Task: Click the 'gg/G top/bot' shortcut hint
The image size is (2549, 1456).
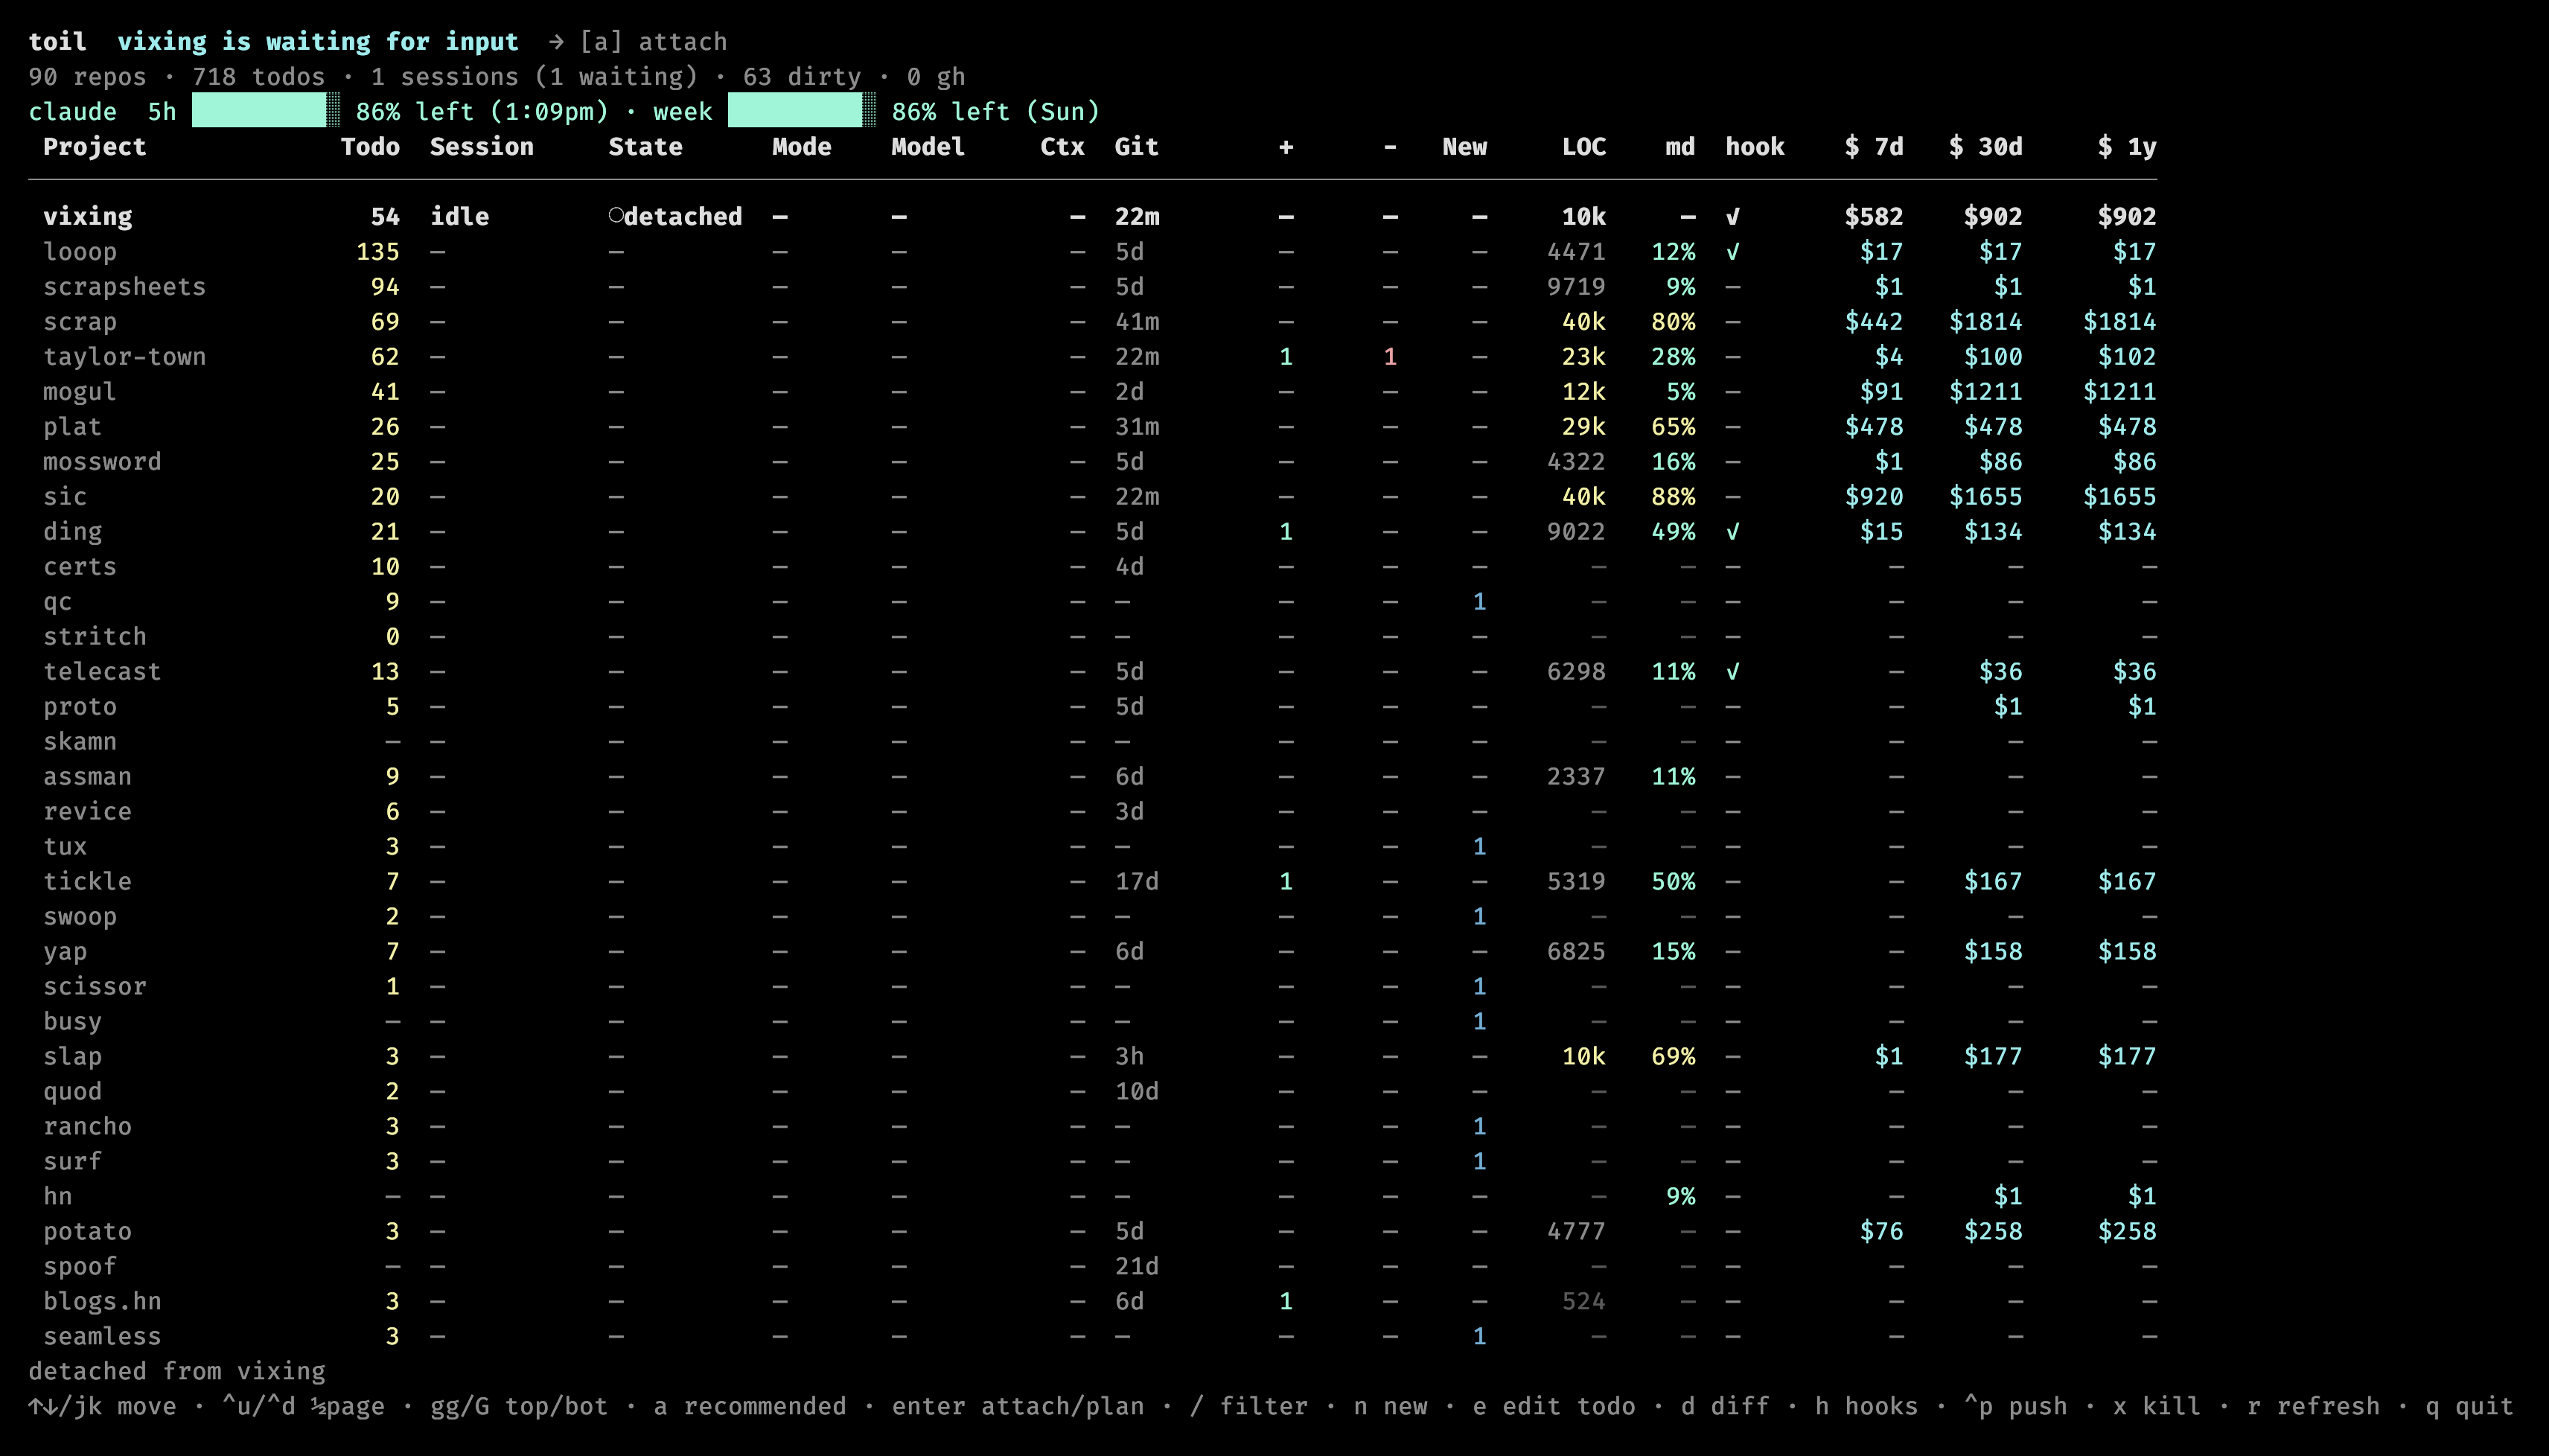Action: [519, 1406]
